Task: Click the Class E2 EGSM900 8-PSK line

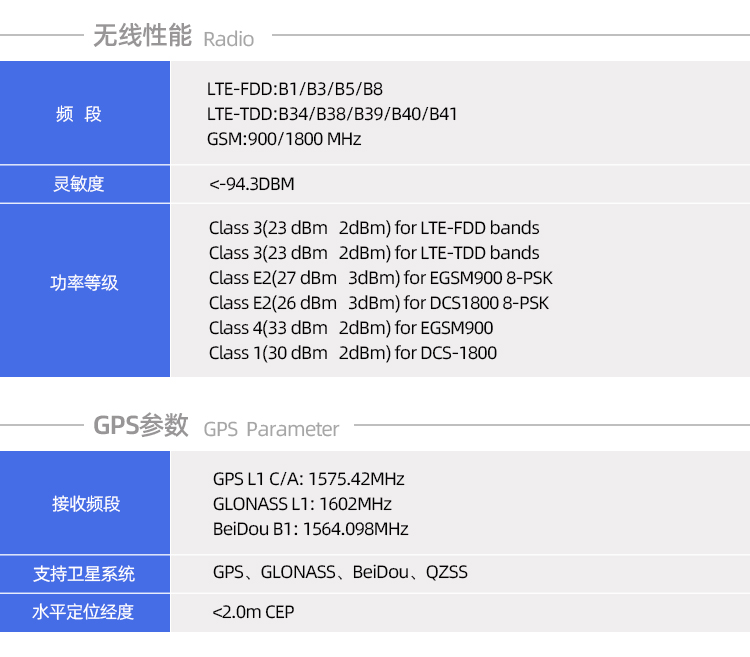Action: pyautogui.click(x=381, y=278)
